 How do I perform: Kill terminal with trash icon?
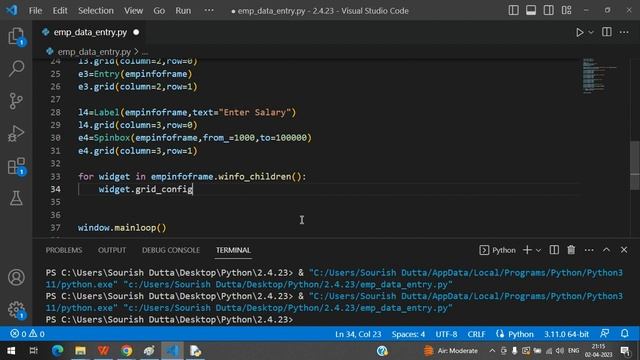(x=571, y=250)
